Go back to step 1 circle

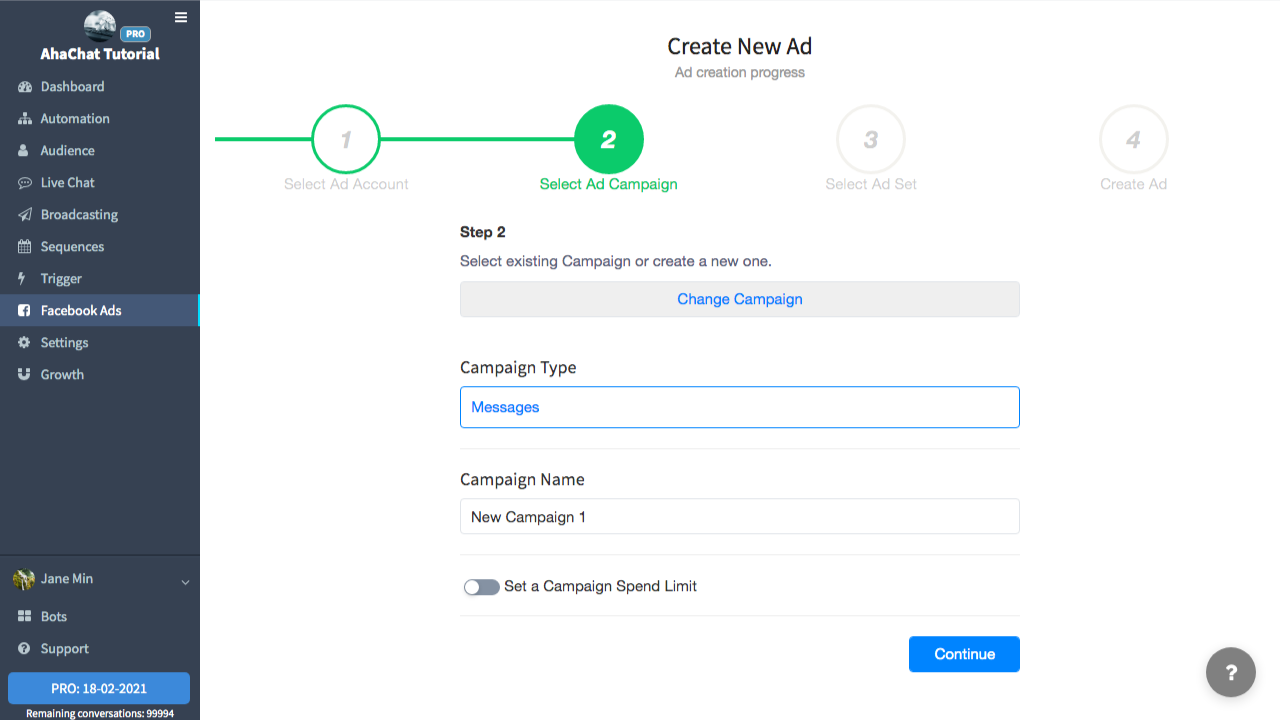(346, 140)
